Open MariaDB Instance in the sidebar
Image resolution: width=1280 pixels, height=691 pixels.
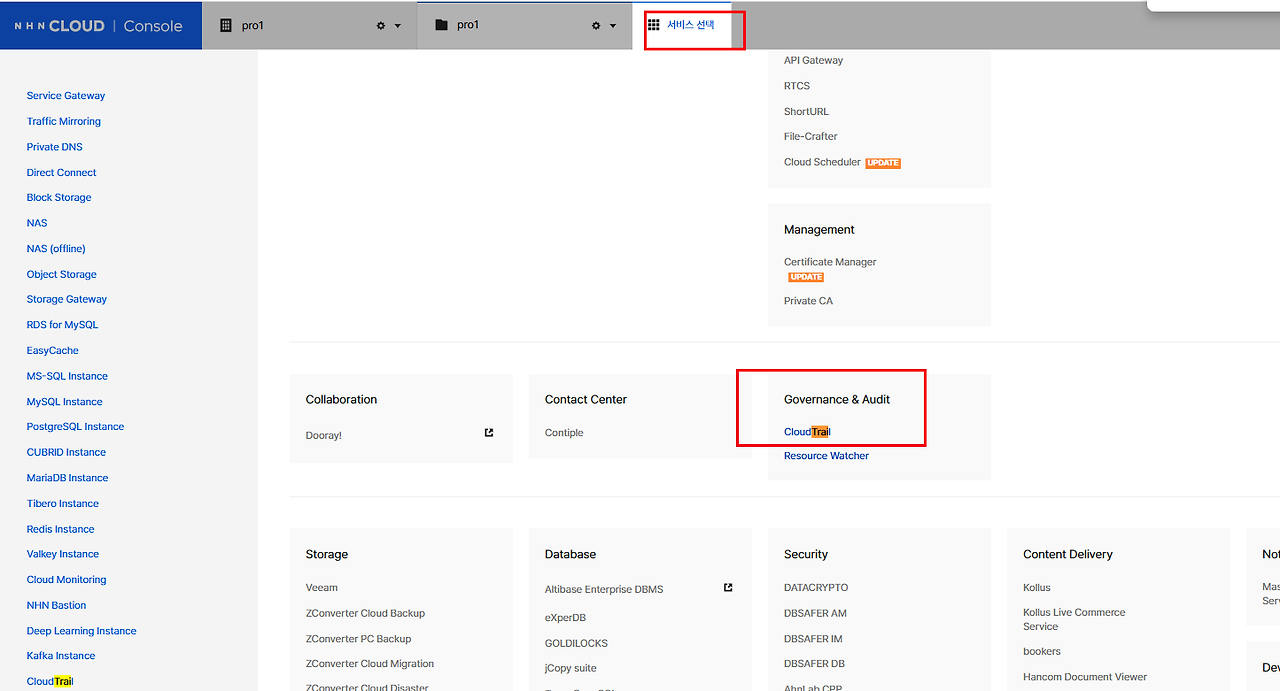pos(68,478)
